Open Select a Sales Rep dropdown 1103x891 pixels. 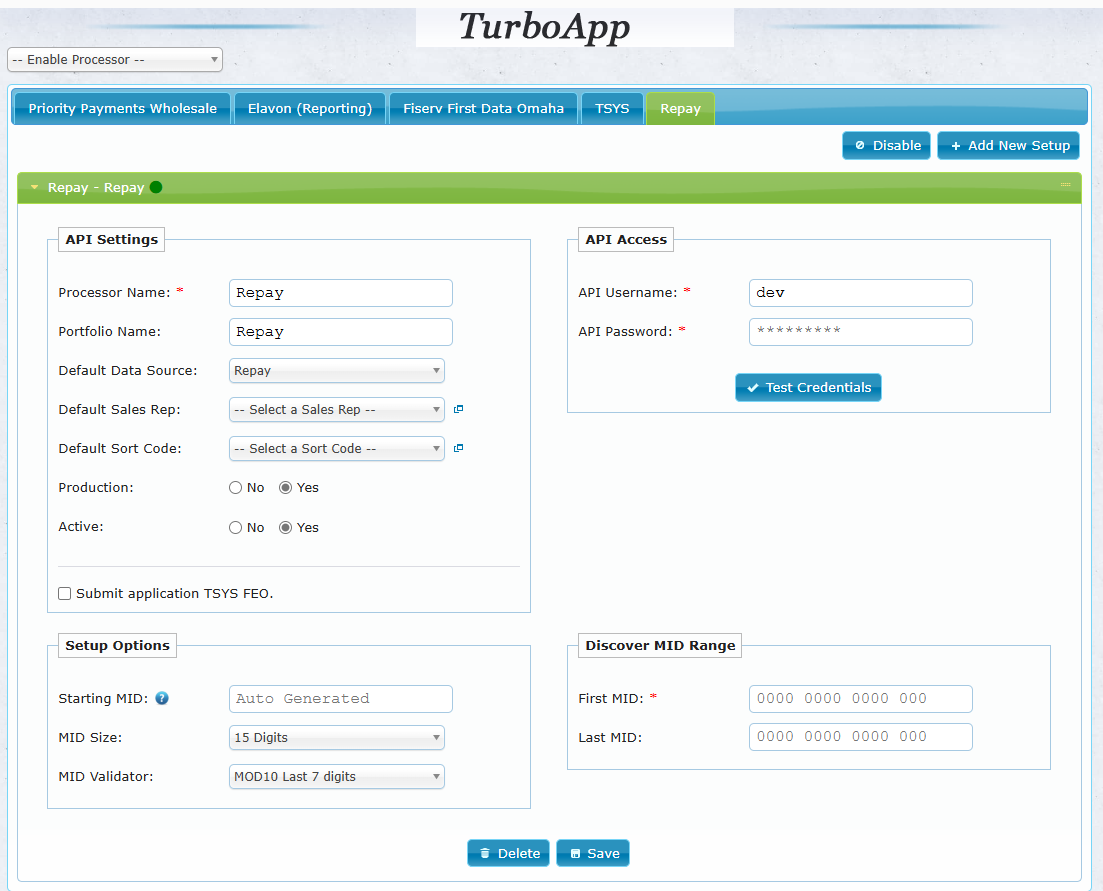(336, 409)
